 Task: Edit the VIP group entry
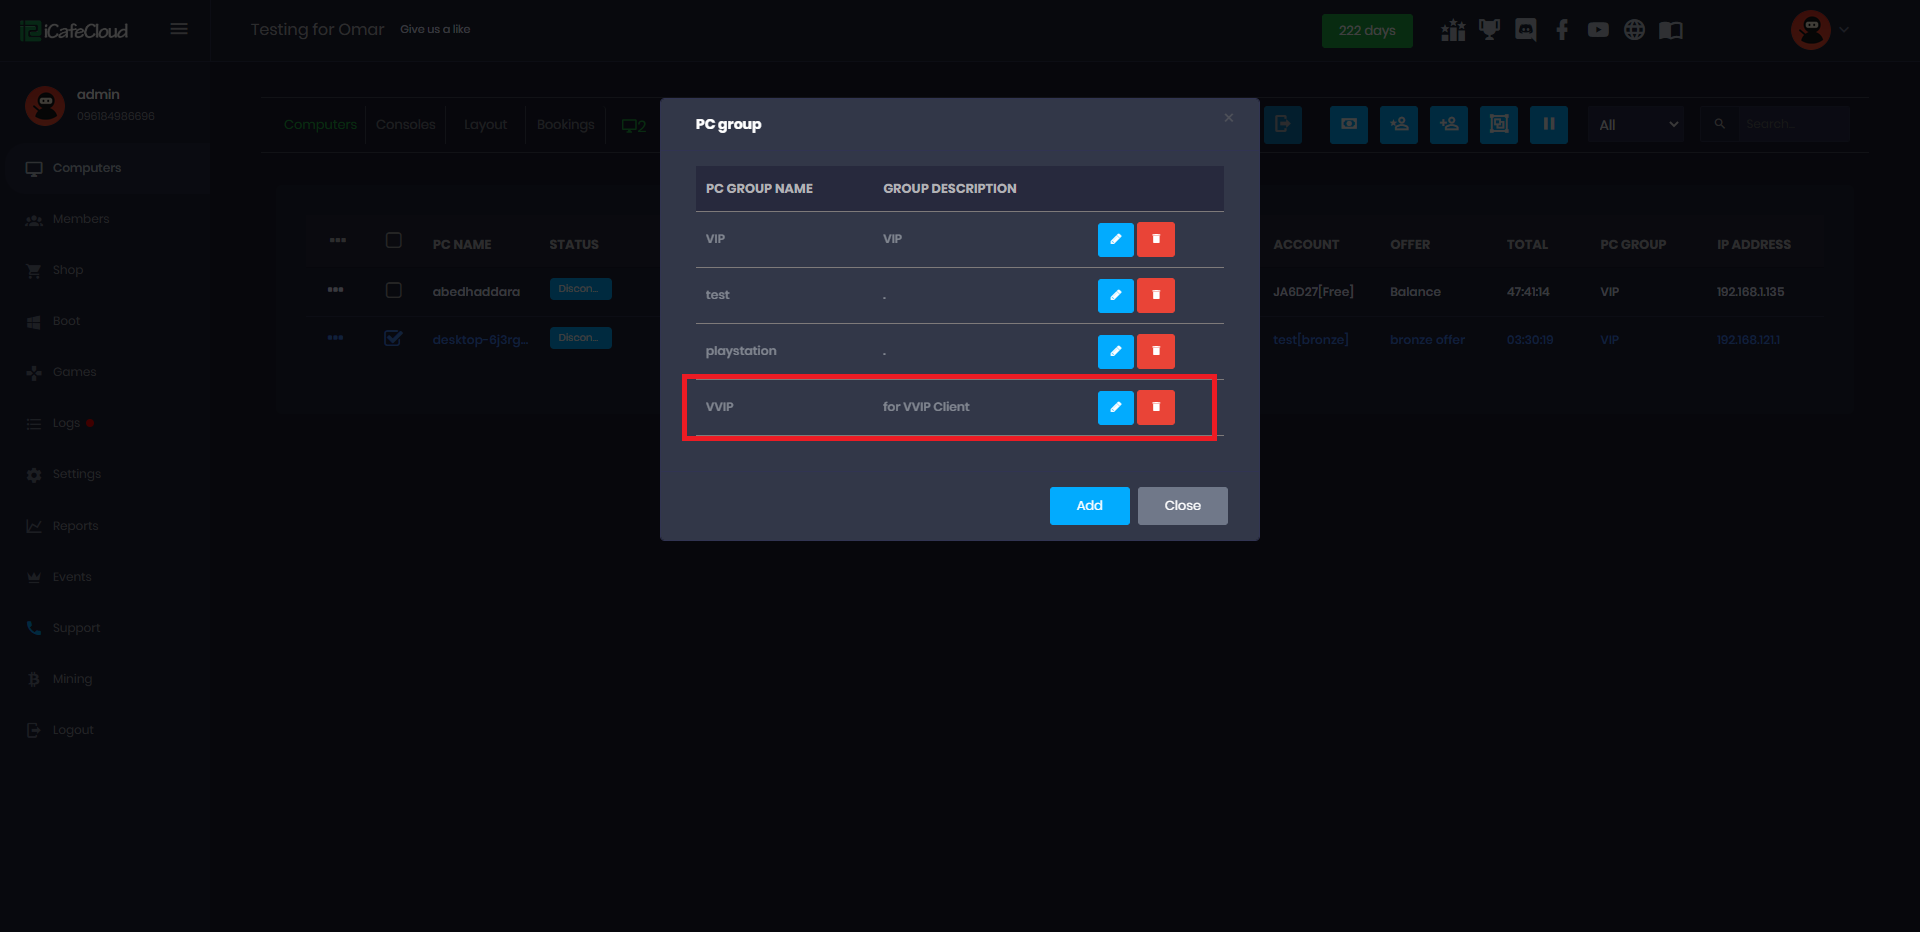point(1115,239)
